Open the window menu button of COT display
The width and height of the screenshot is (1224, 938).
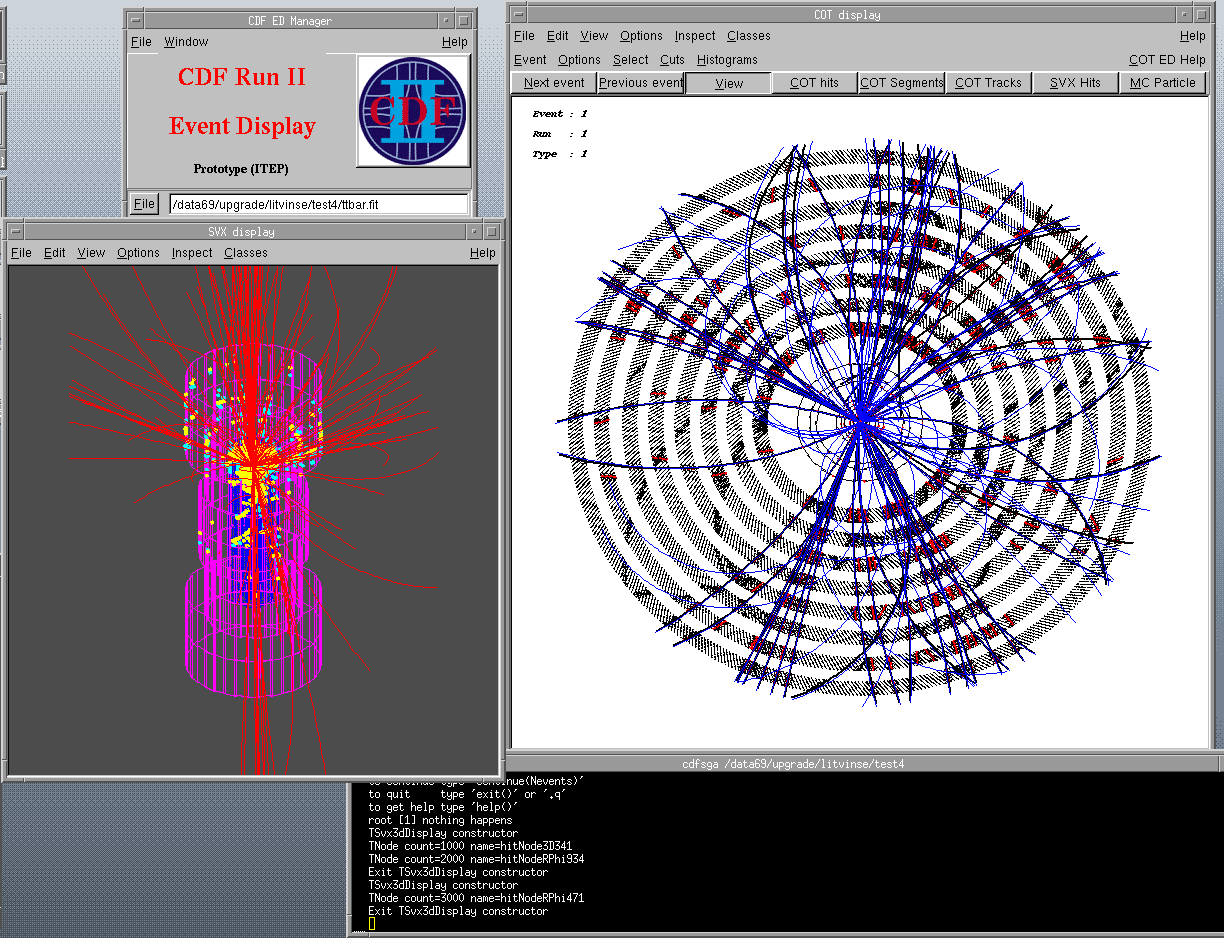coord(520,15)
